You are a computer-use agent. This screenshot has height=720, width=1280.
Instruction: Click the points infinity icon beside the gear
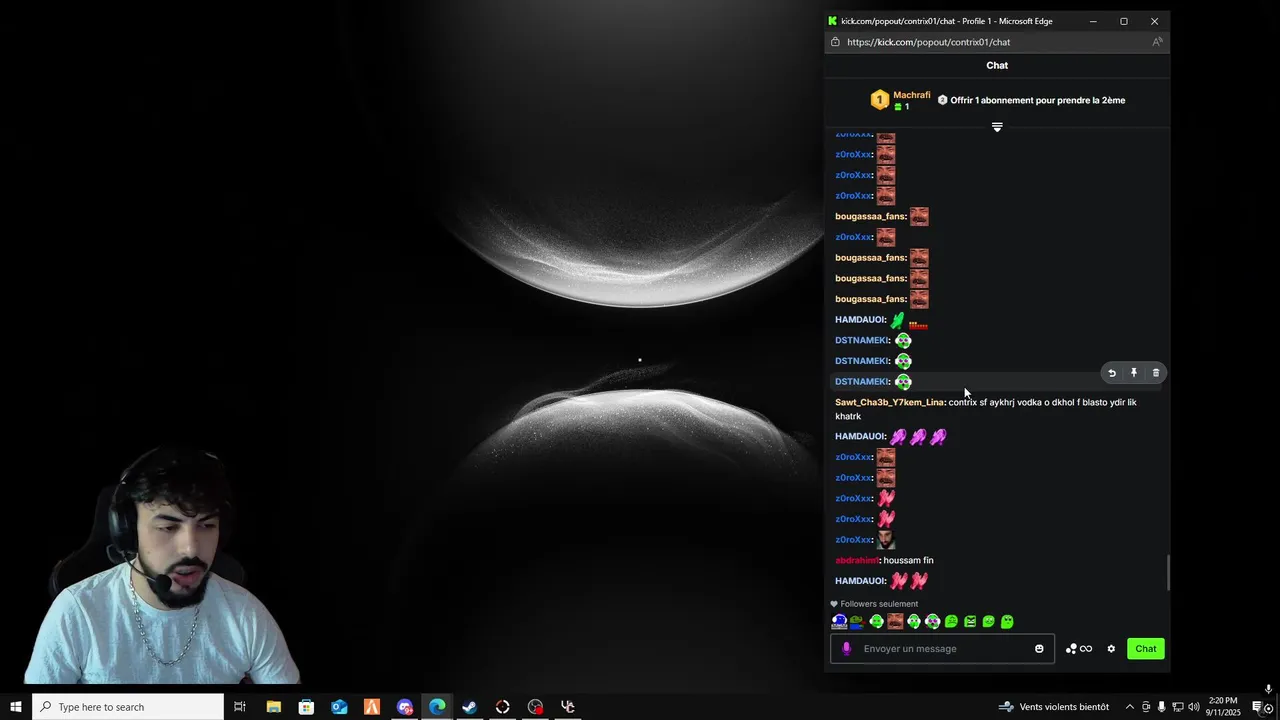(x=1079, y=649)
